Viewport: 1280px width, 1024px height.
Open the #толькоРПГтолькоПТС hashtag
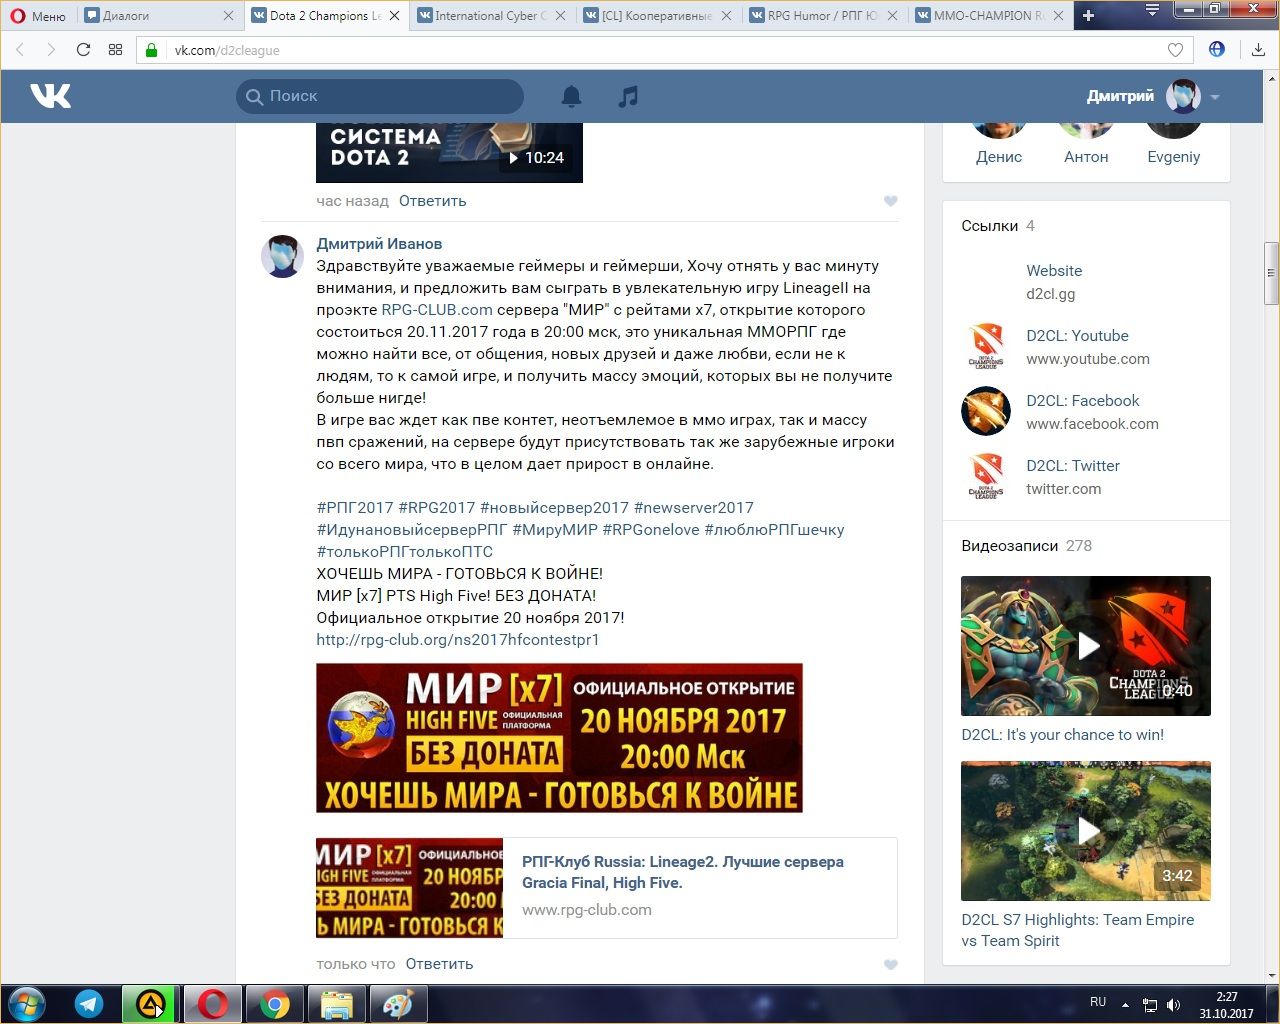pyautogui.click(x=404, y=552)
